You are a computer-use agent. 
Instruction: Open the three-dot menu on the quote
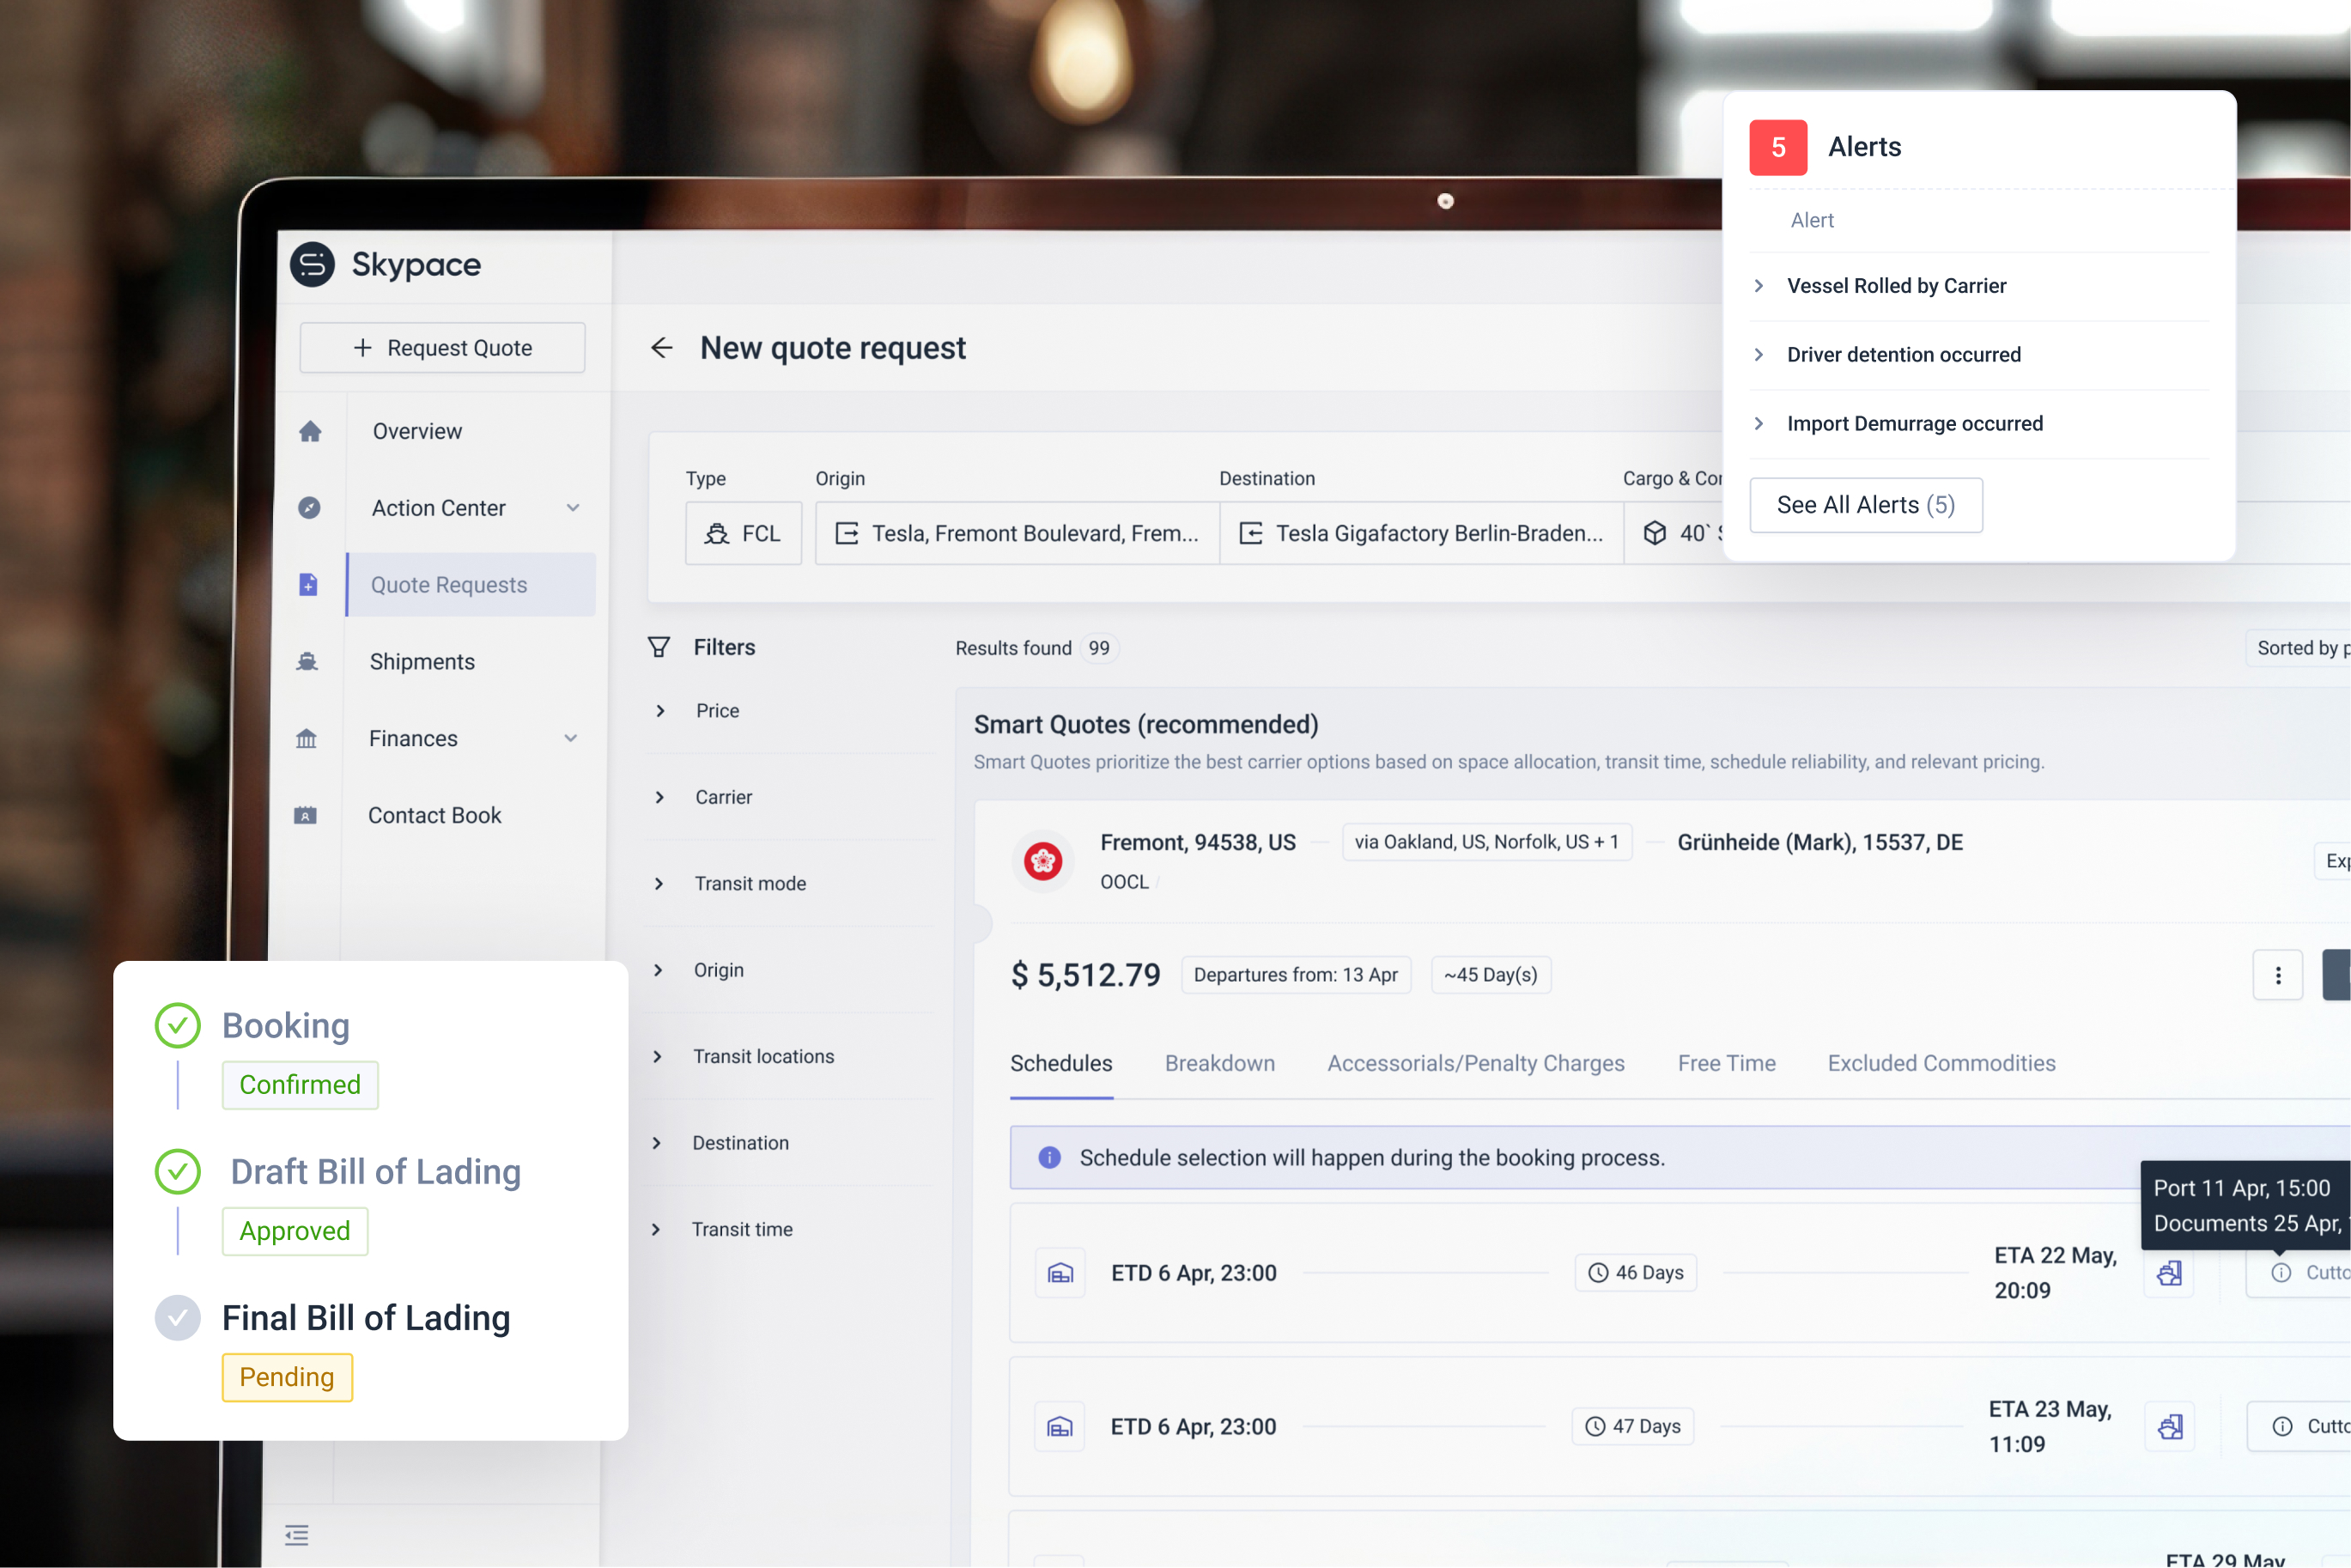(2277, 975)
